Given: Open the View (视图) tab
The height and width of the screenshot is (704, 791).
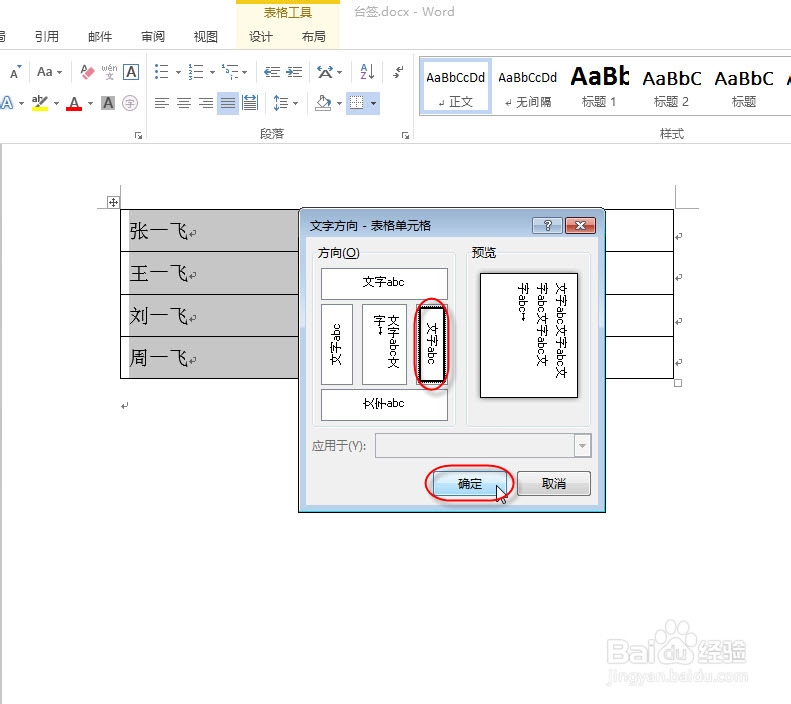Looking at the screenshot, I should [206, 36].
